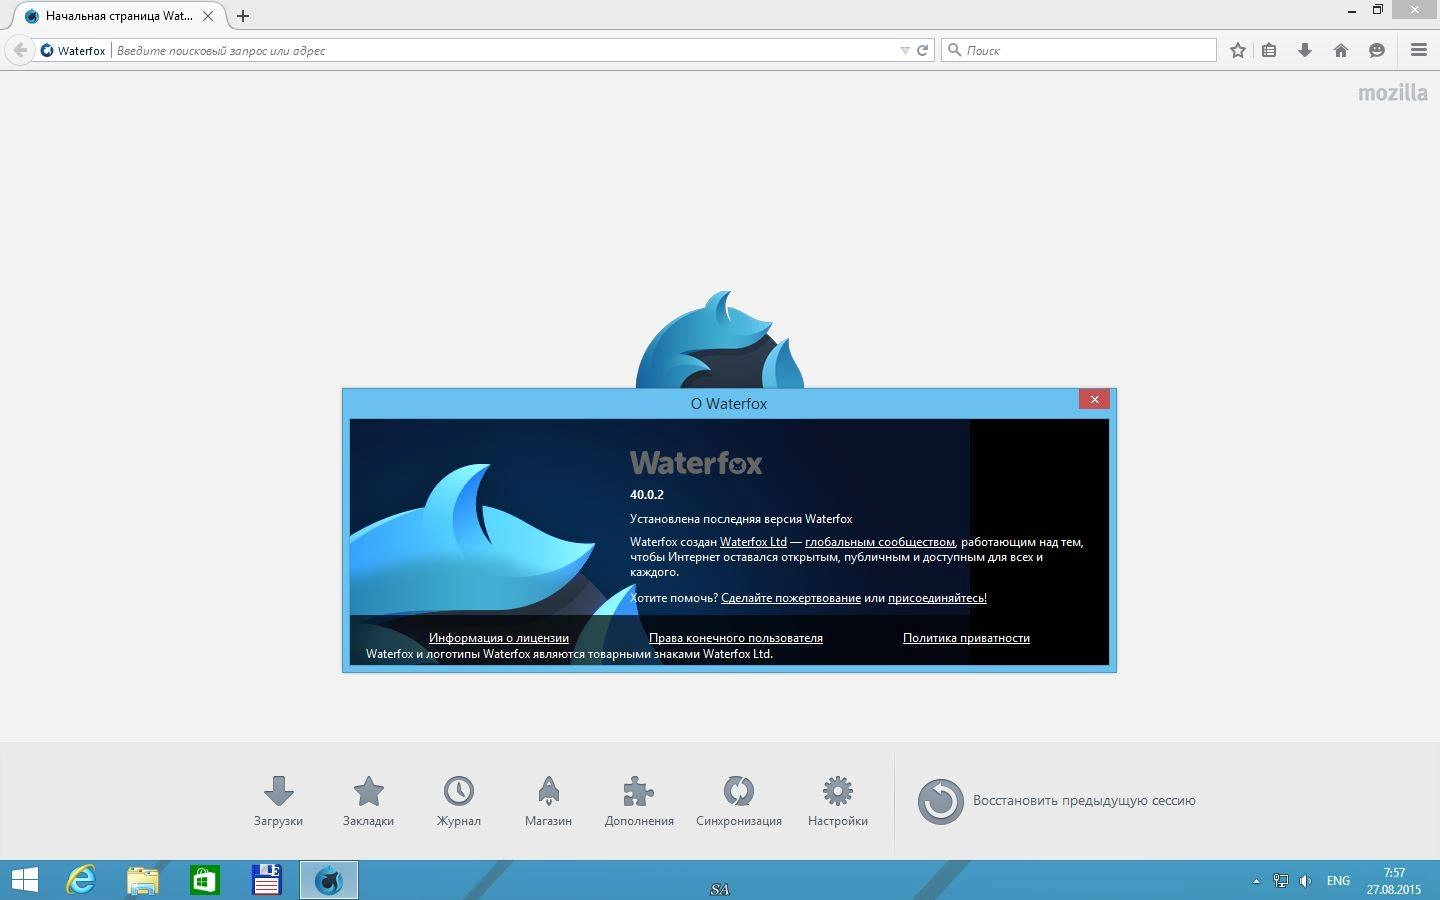Open the address bar history dropdown arrow
The width and height of the screenshot is (1440, 900).
(905, 50)
